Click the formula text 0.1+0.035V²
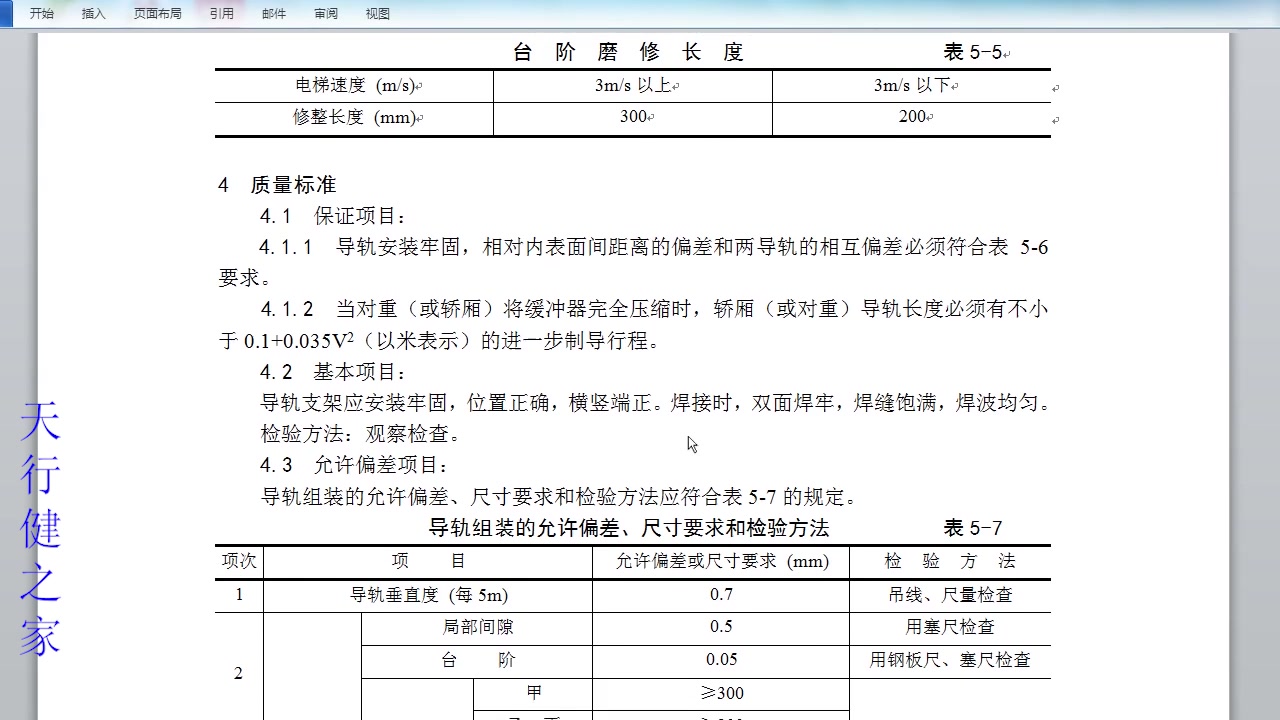The image size is (1280, 720). pos(299,341)
